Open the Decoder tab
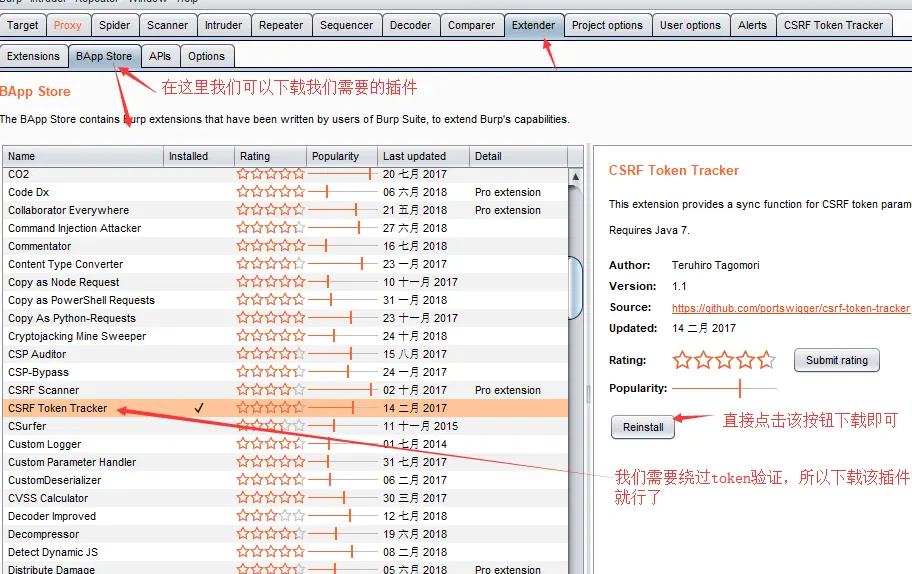The width and height of the screenshot is (912, 574). (411, 26)
